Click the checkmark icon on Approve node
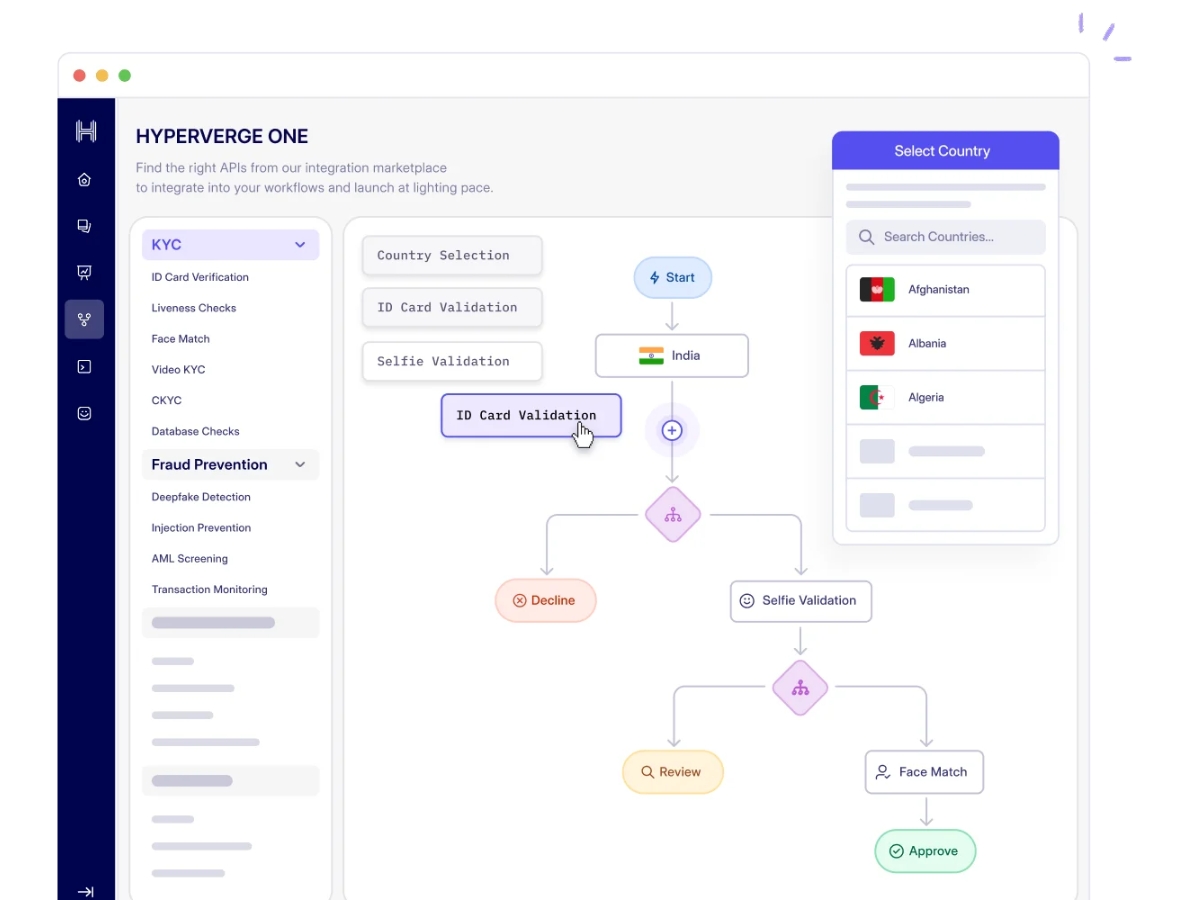The image size is (1200, 900). (x=895, y=852)
